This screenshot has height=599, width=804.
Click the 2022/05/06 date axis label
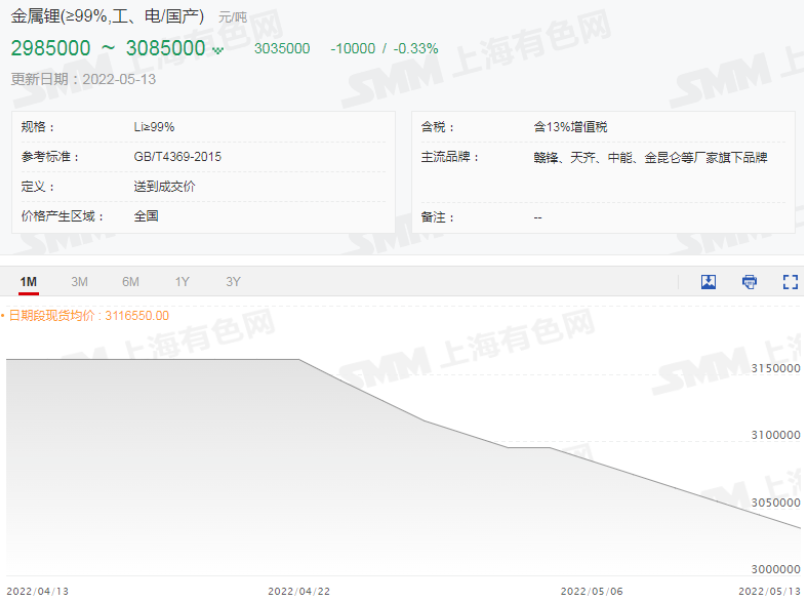pos(592,591)
